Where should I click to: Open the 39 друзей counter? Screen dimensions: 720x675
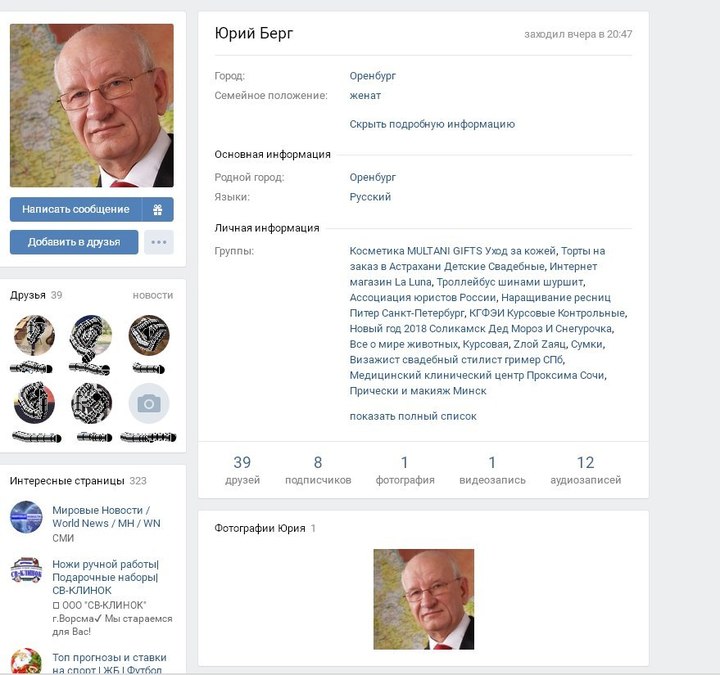[242, 470]
